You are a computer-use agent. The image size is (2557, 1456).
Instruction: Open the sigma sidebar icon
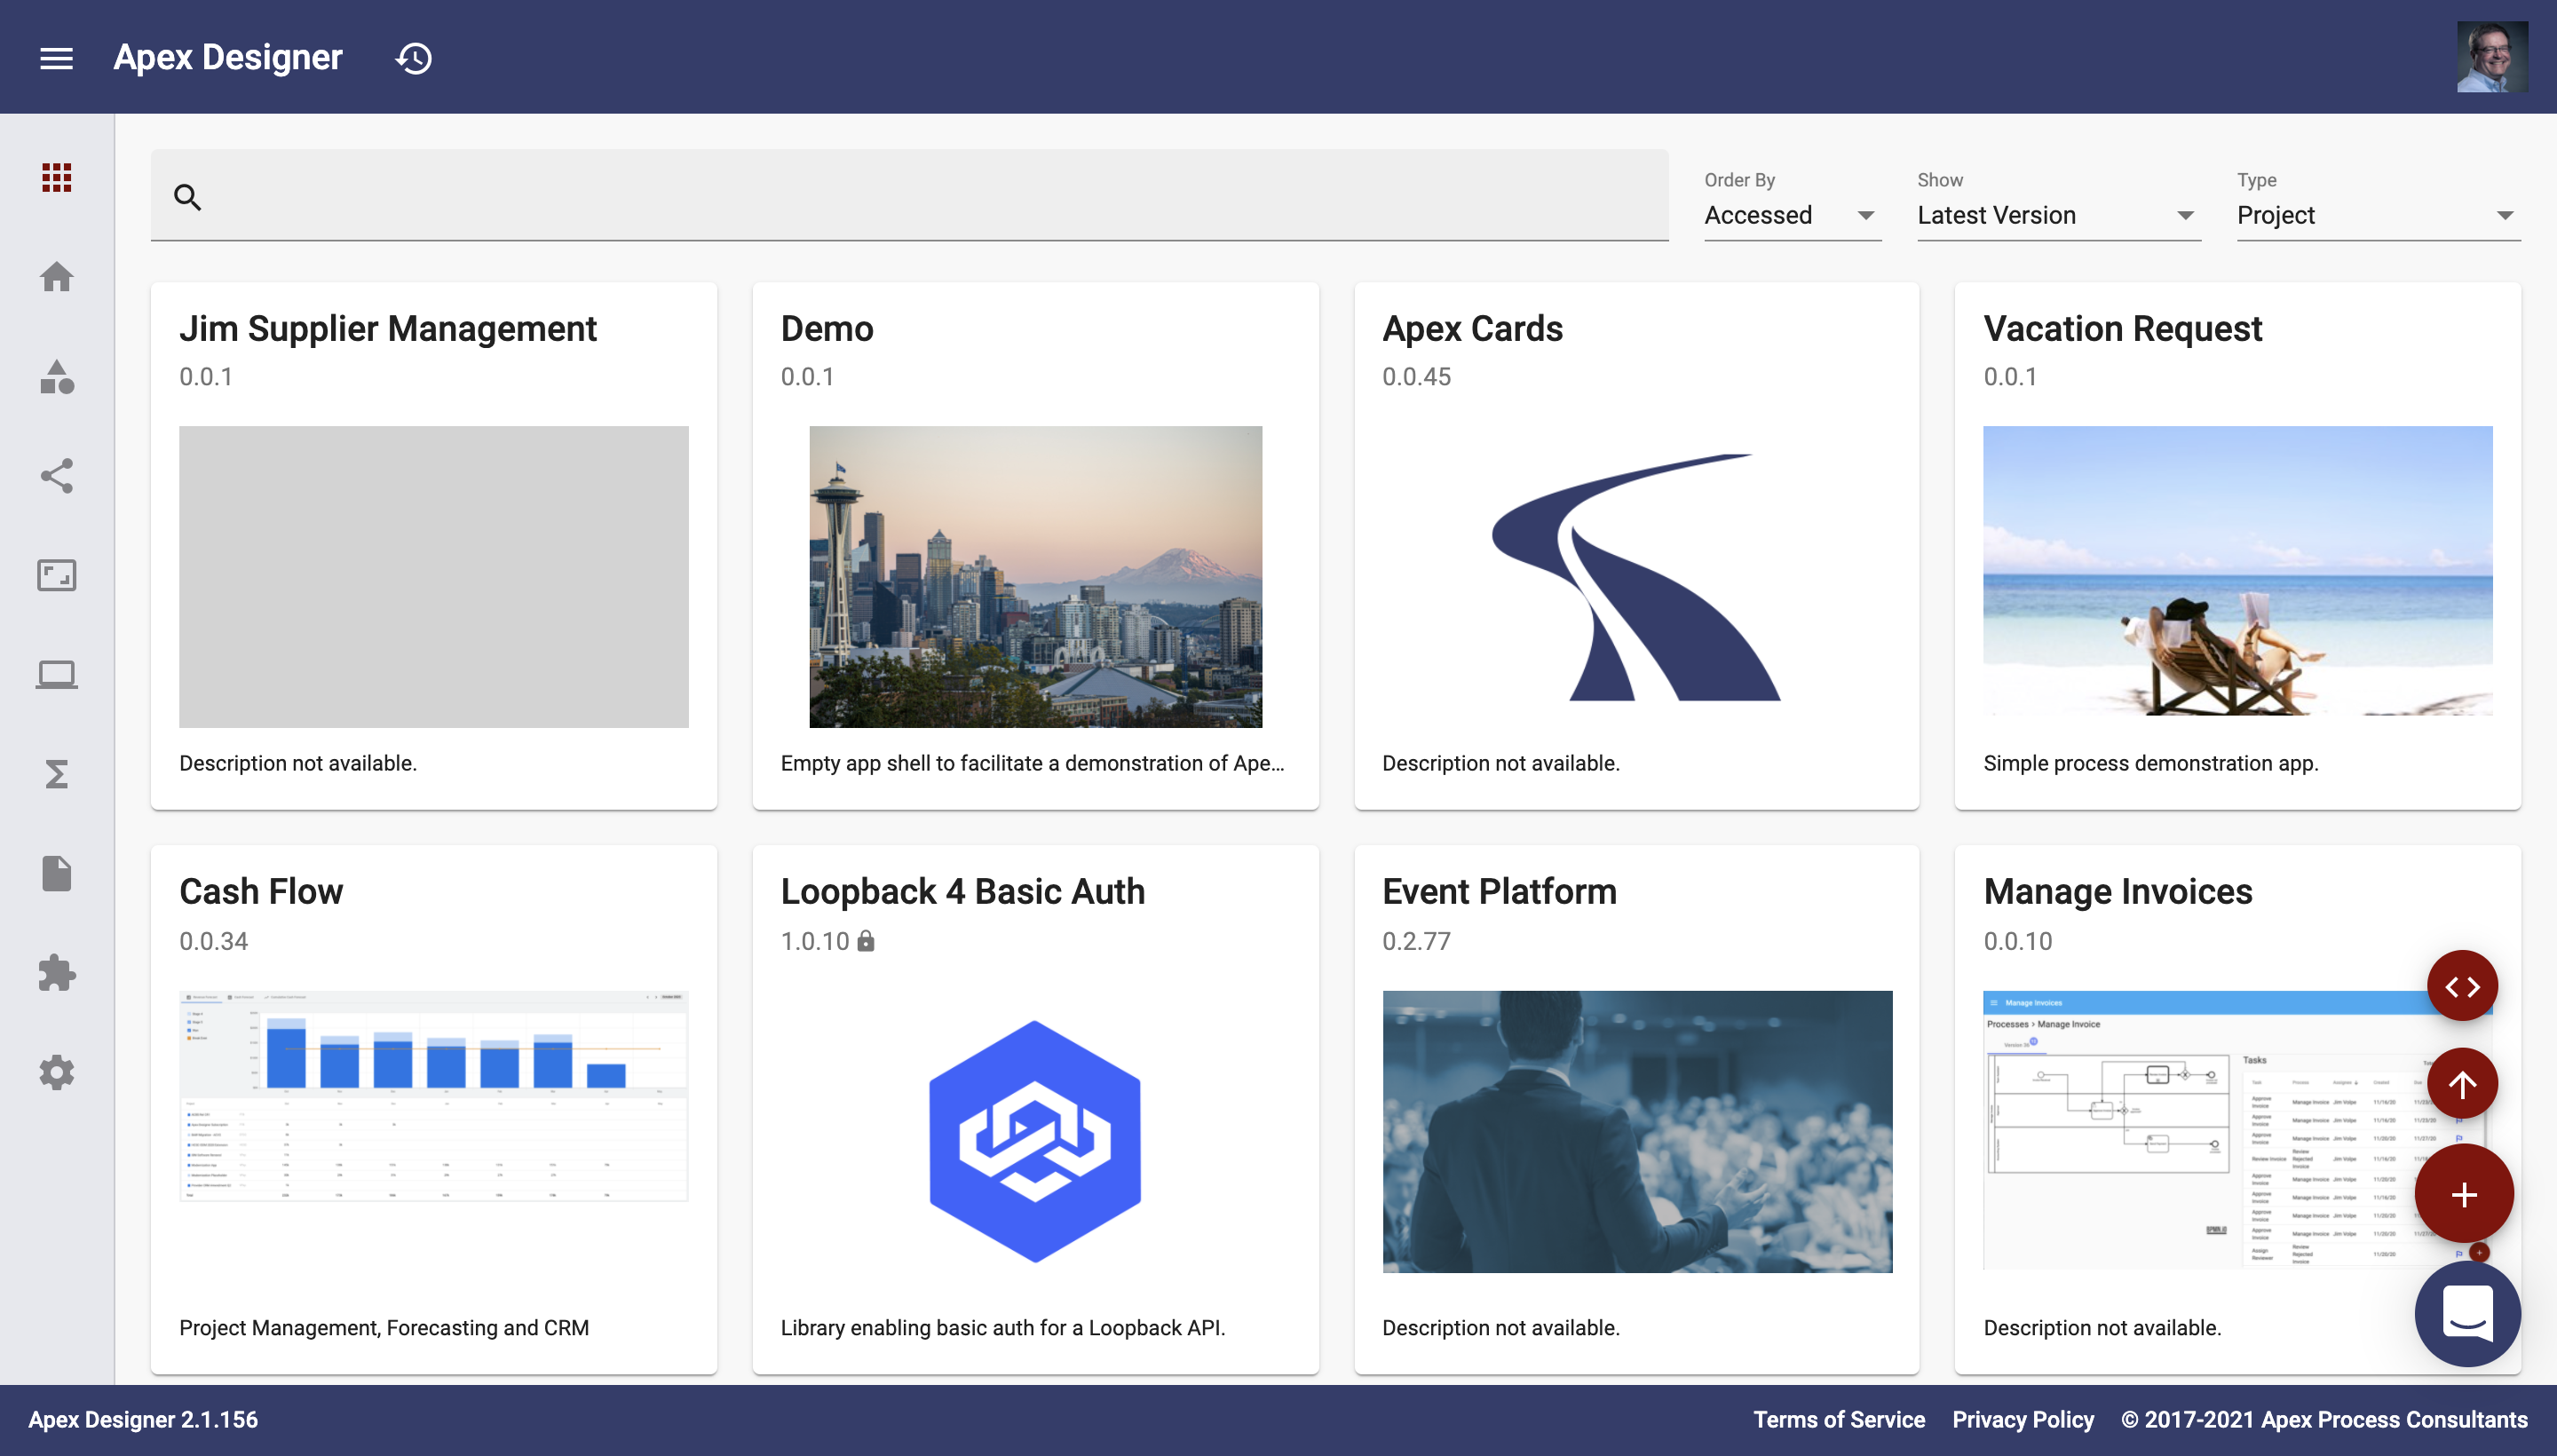click(56, 774)
